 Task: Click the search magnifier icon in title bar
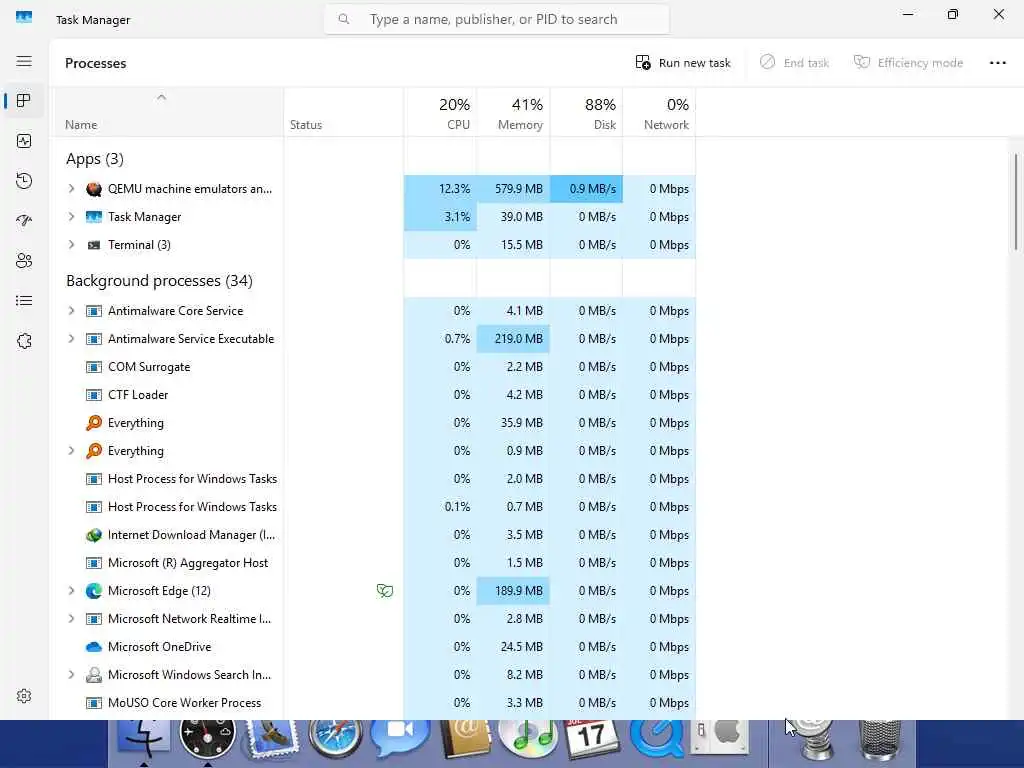[x=344, y=20]
